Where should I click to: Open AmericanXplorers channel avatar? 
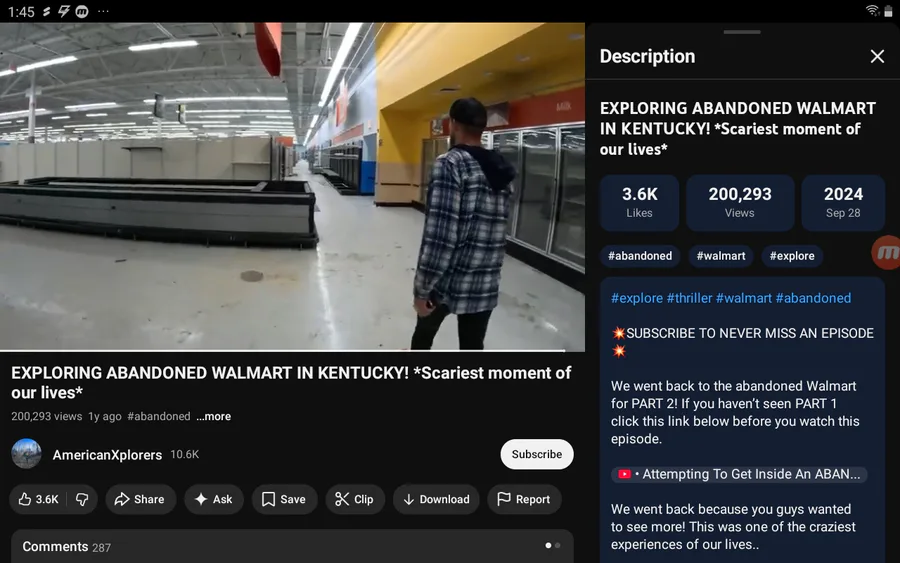coord(26,454)
